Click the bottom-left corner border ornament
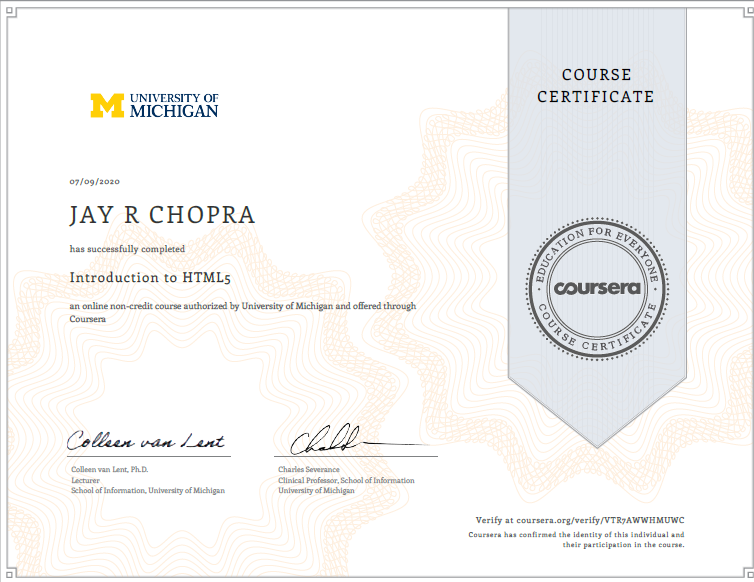Viewport: 754px width, 582px height. click(11, 572)
